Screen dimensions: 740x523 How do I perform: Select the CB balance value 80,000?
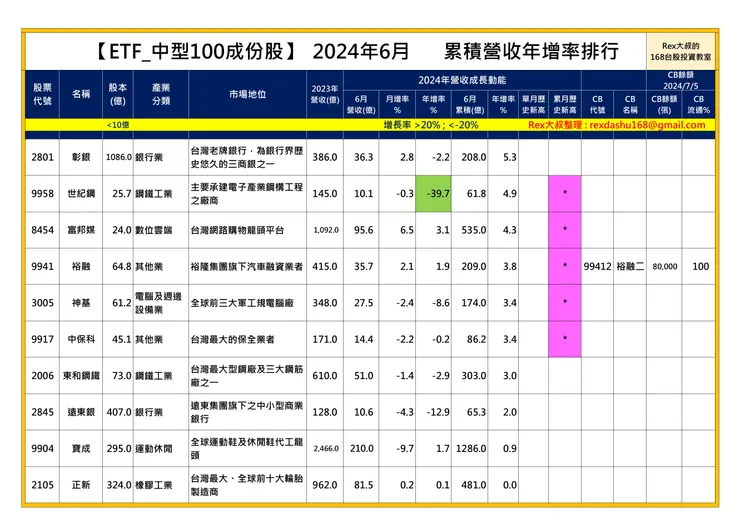pos(664,267)
